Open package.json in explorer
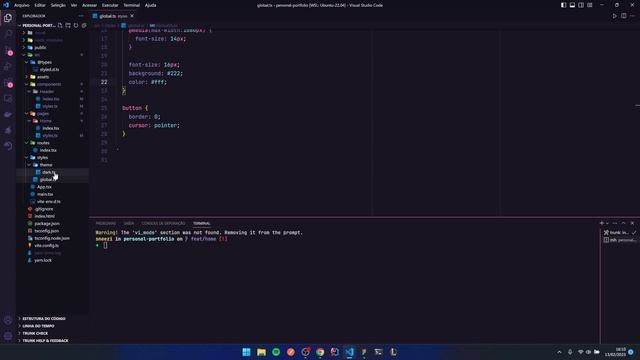Screen dimensions: 640x360 pyautogui.click(x=47, y=224)
